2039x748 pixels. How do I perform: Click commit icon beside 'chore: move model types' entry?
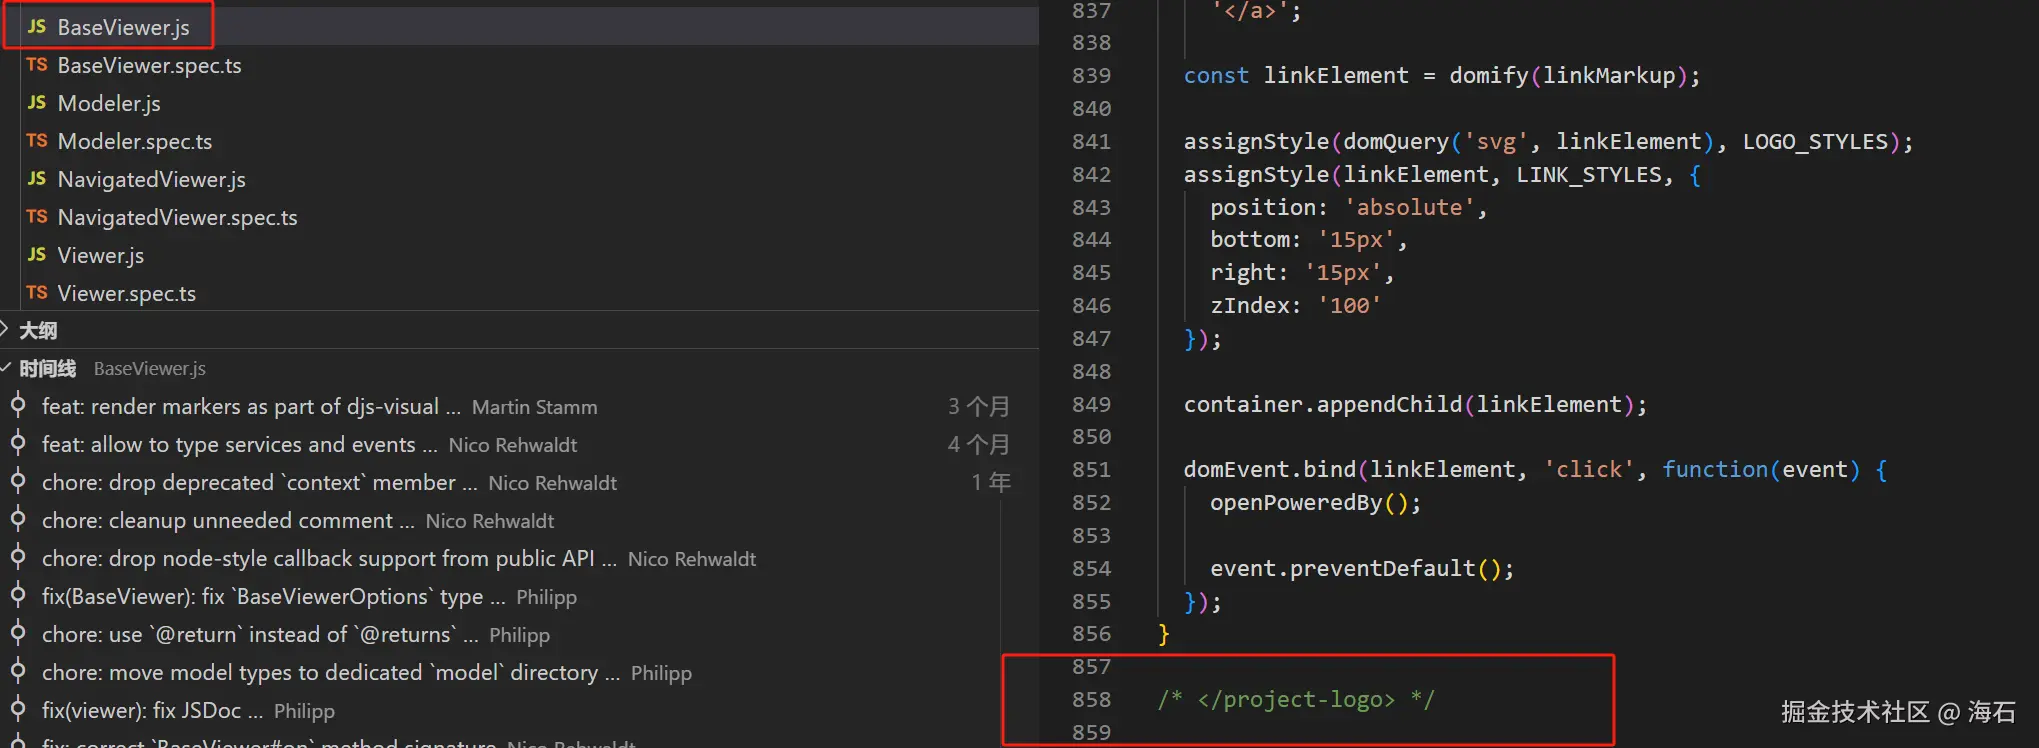18,671
